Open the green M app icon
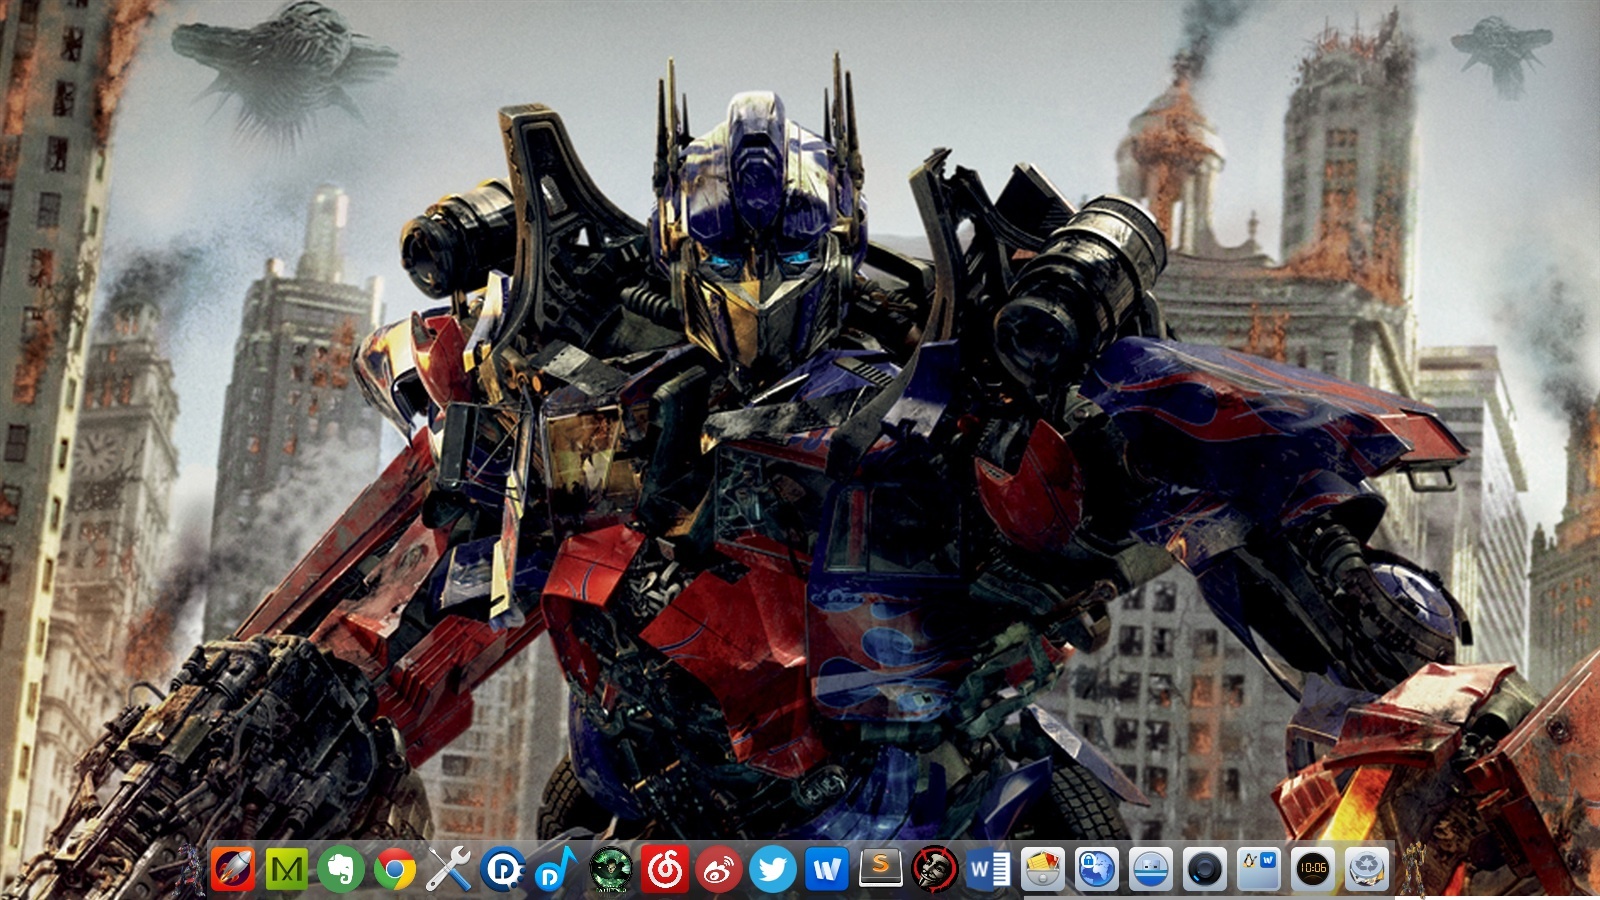 287,869
